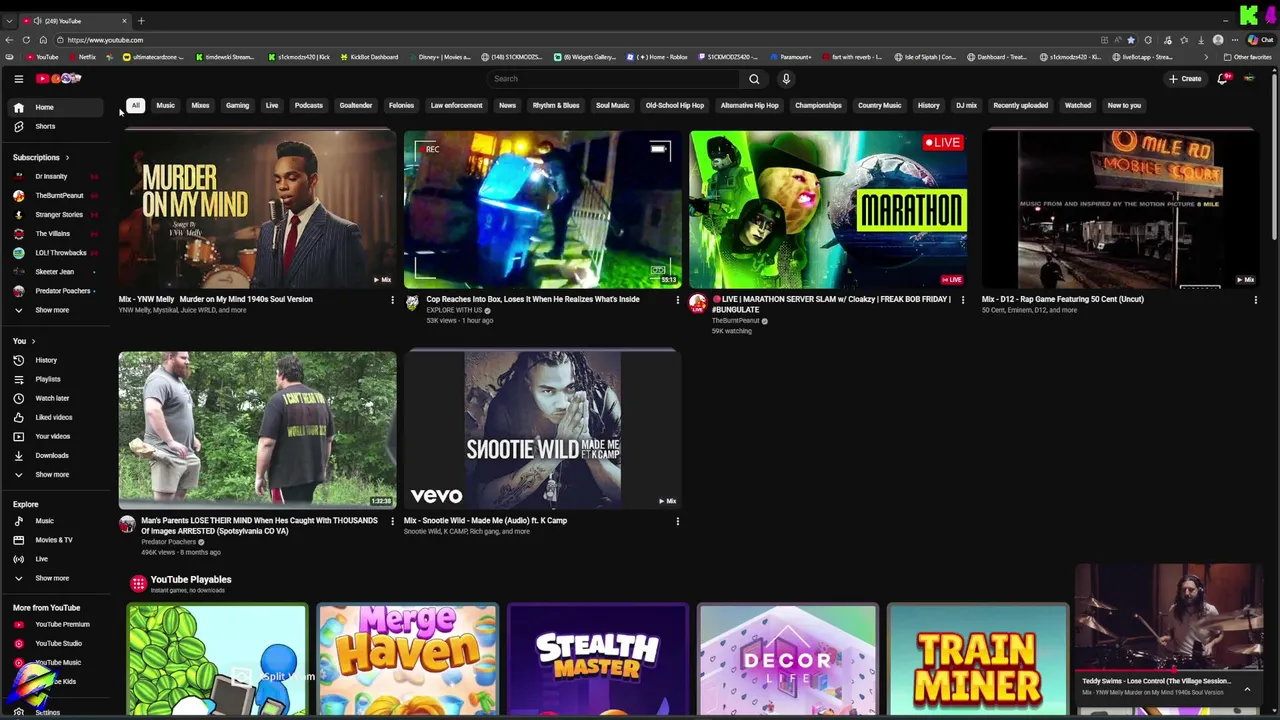This screenshot has height=720, width=1280.
Task: Click the browser back arrow
Action: click(x=9, y=40)
